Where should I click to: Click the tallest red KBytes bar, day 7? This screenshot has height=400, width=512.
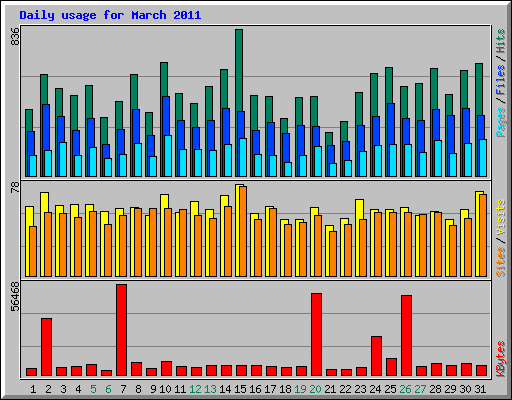pos(121,330)
